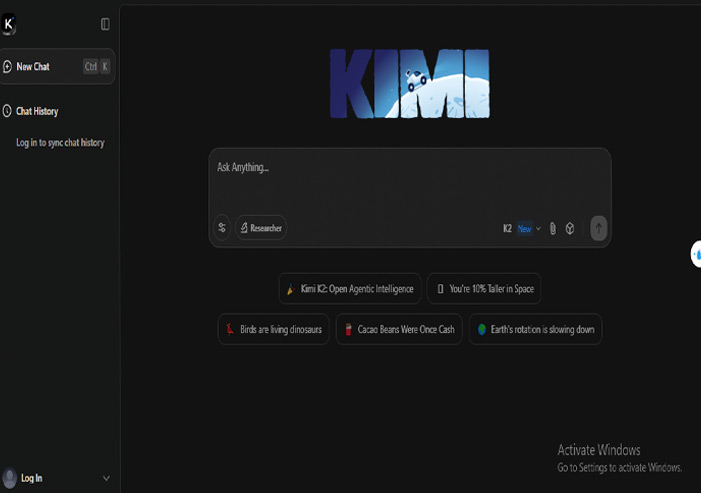
Task: Click 'Log in to sync chat history'
Action: (x=60, y=143)
